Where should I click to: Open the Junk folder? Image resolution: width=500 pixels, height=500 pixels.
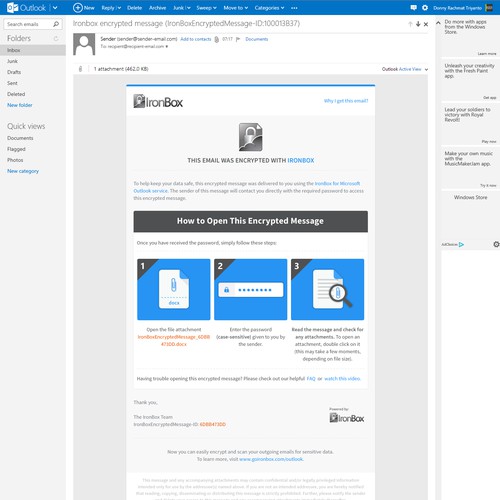click(12, 61)
